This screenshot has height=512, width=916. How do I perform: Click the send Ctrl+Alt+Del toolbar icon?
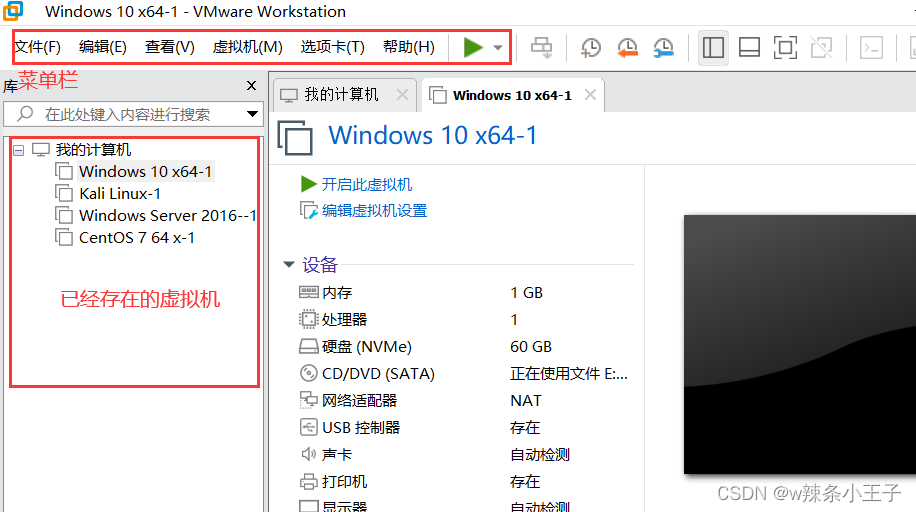coord(542,48)
